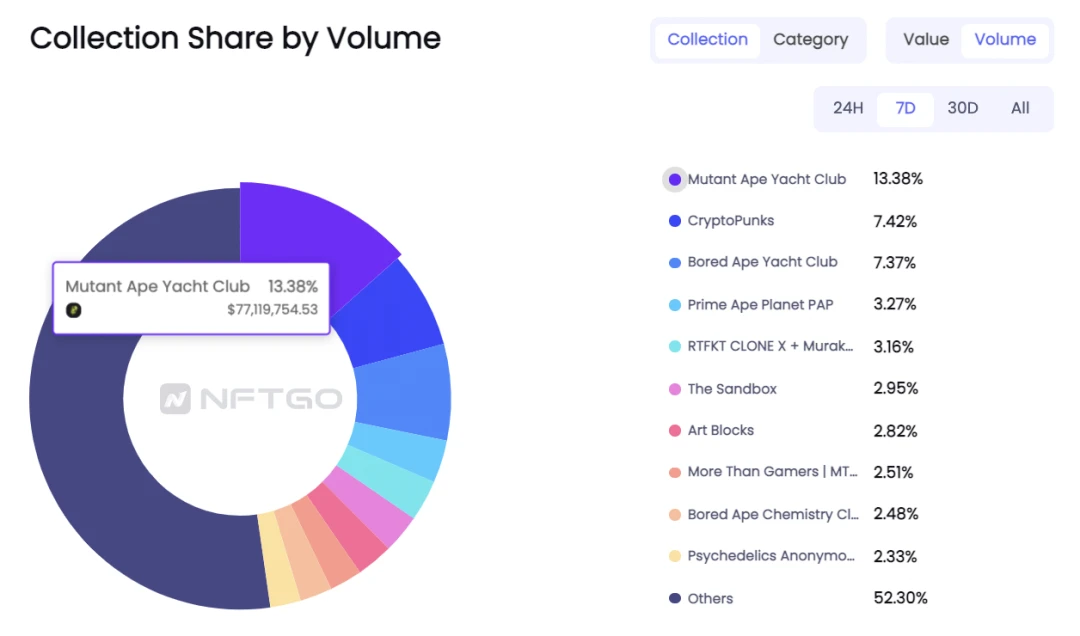Image resolution: width=1080 pixels, height=636 pixels.
Task: Click the Bored Ape Chemistry Club legend label
Action: 773,515
